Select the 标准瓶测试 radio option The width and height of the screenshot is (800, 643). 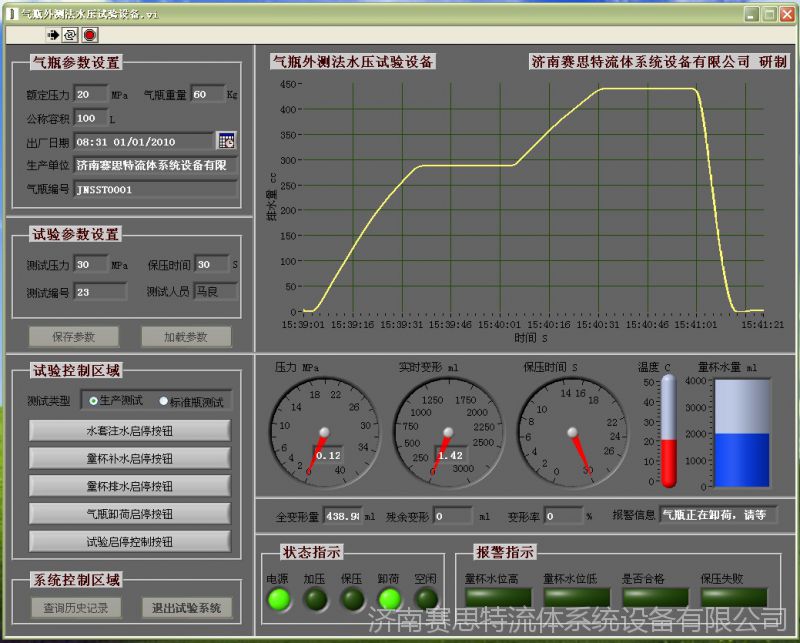(164, 401)
